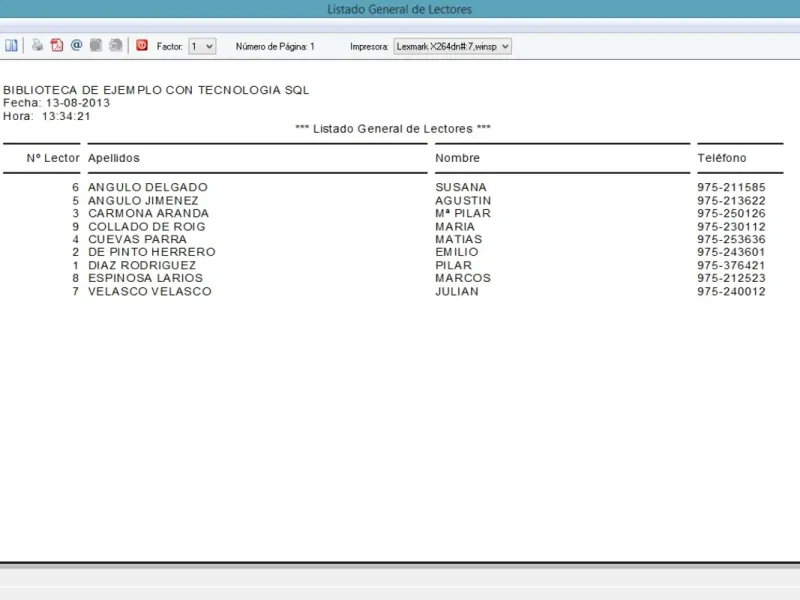Click the first gray page icon
Screen dimensions: 800x600
(96, 45)
